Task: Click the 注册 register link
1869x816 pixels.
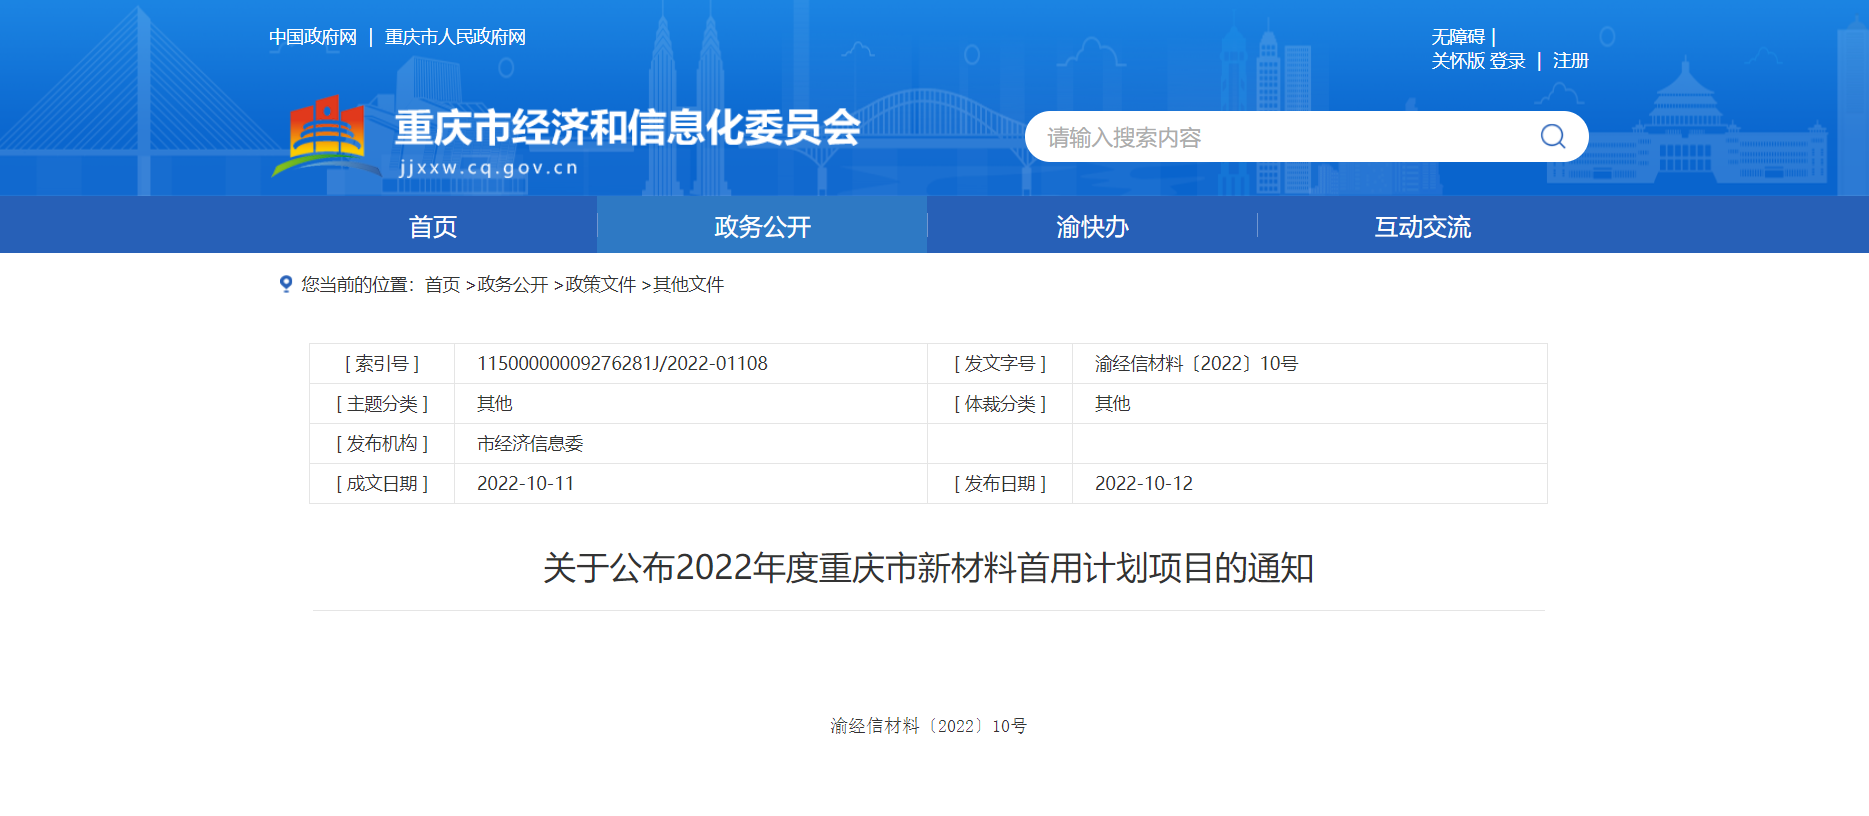Action: 1570,61
